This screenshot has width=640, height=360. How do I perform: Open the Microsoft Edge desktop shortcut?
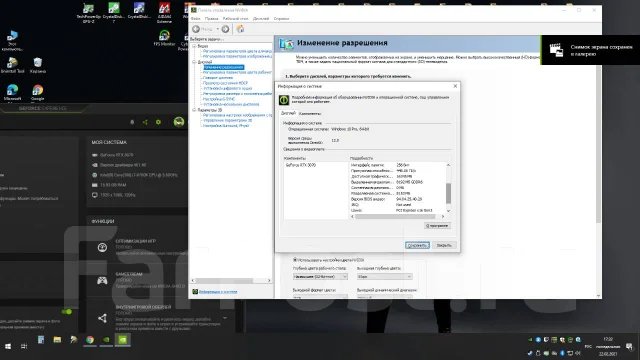click(12, 92)
